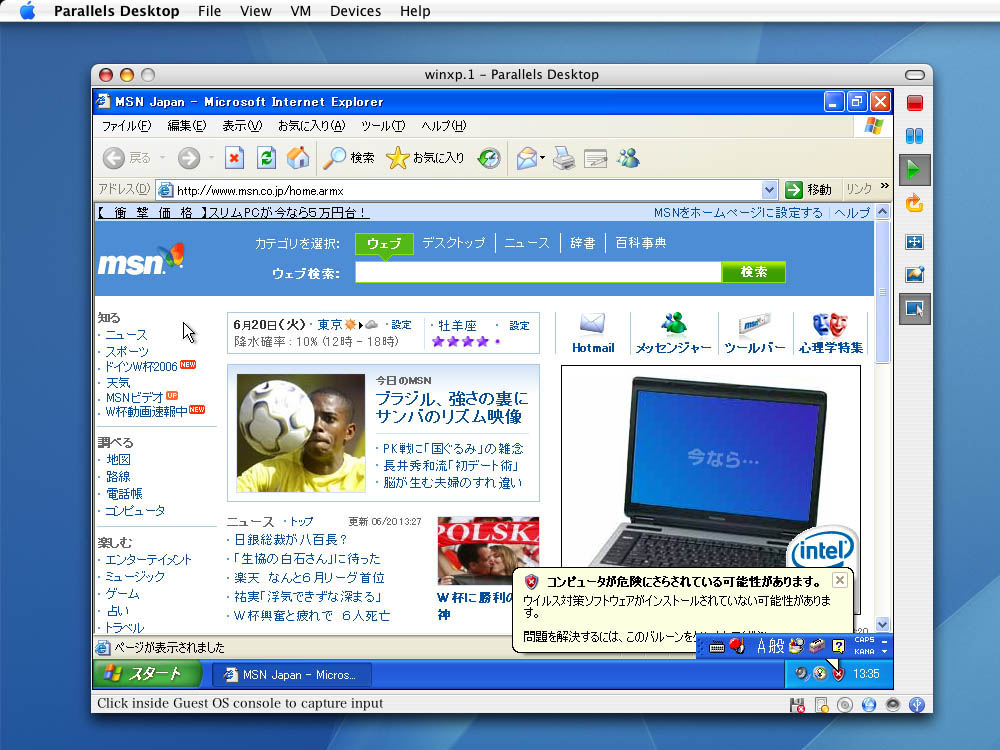Select the ニュース search category tab
The image size is (1000, 750).
pos(526,243)
